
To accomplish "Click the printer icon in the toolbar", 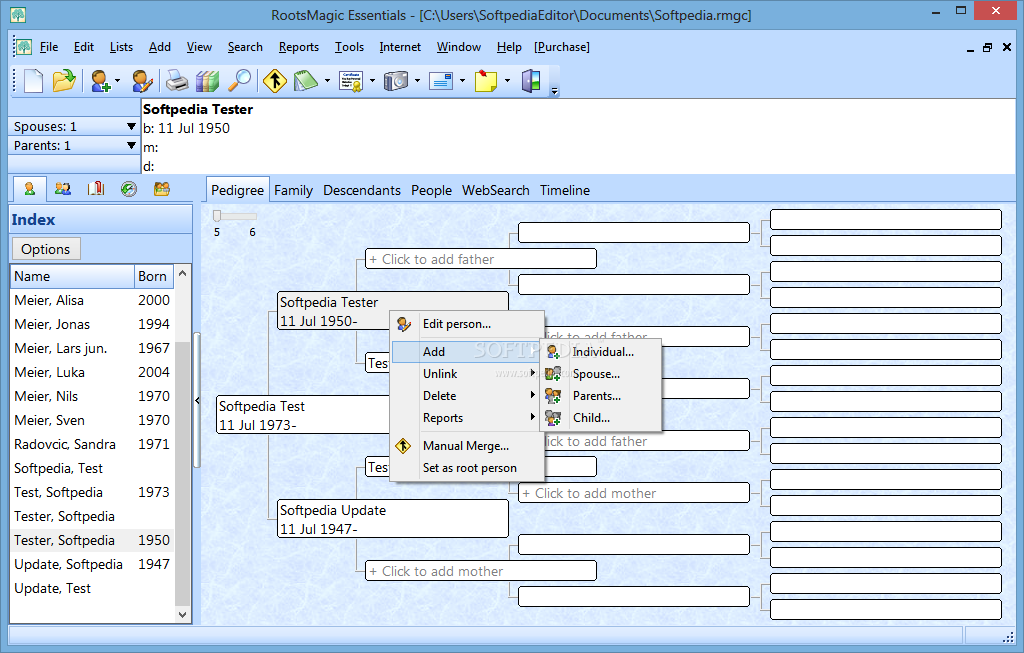I will pyautogui.click(x=176, y=81).
